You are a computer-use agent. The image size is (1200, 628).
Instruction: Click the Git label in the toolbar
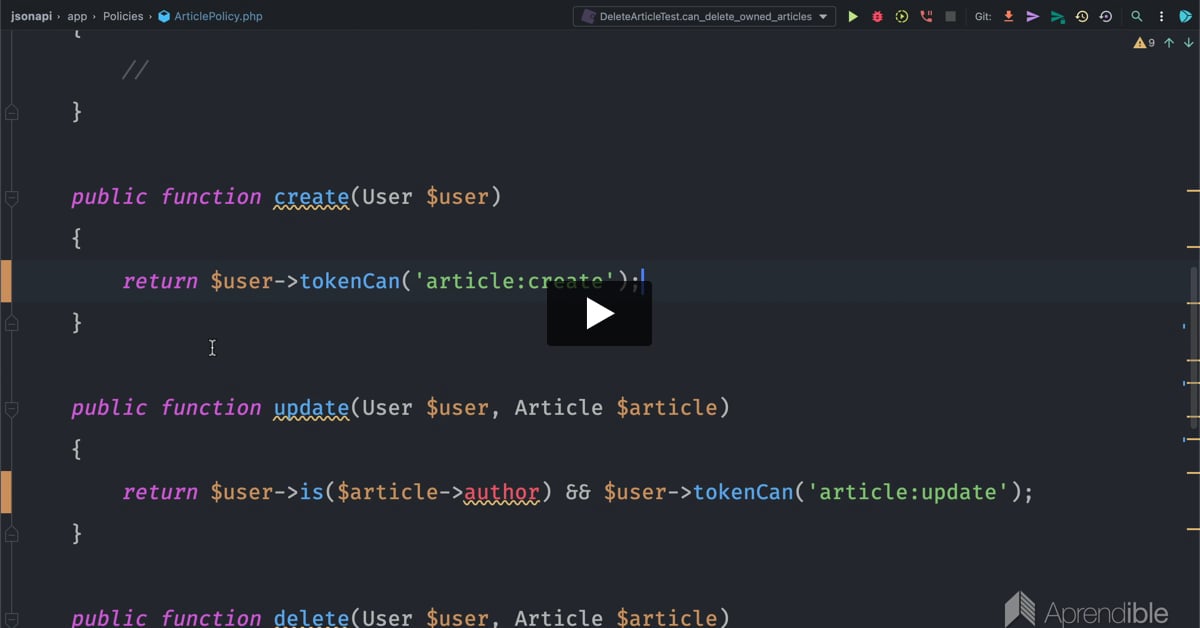pos(983,17)
